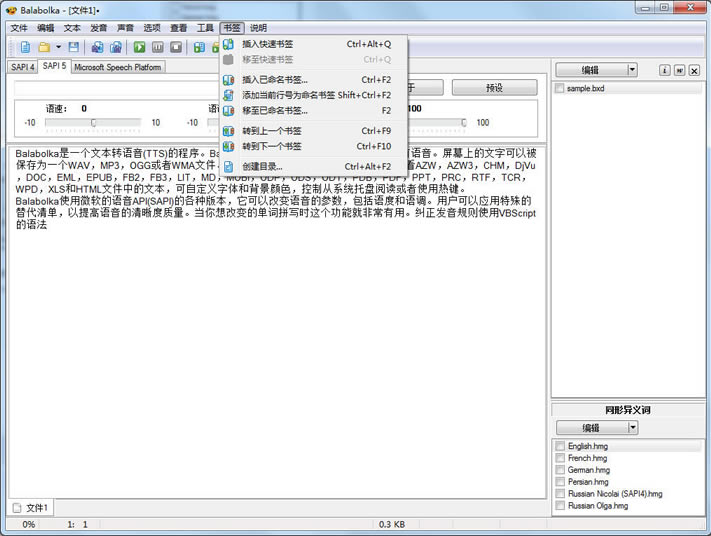Click the X icon in dictionary panel

694,70
